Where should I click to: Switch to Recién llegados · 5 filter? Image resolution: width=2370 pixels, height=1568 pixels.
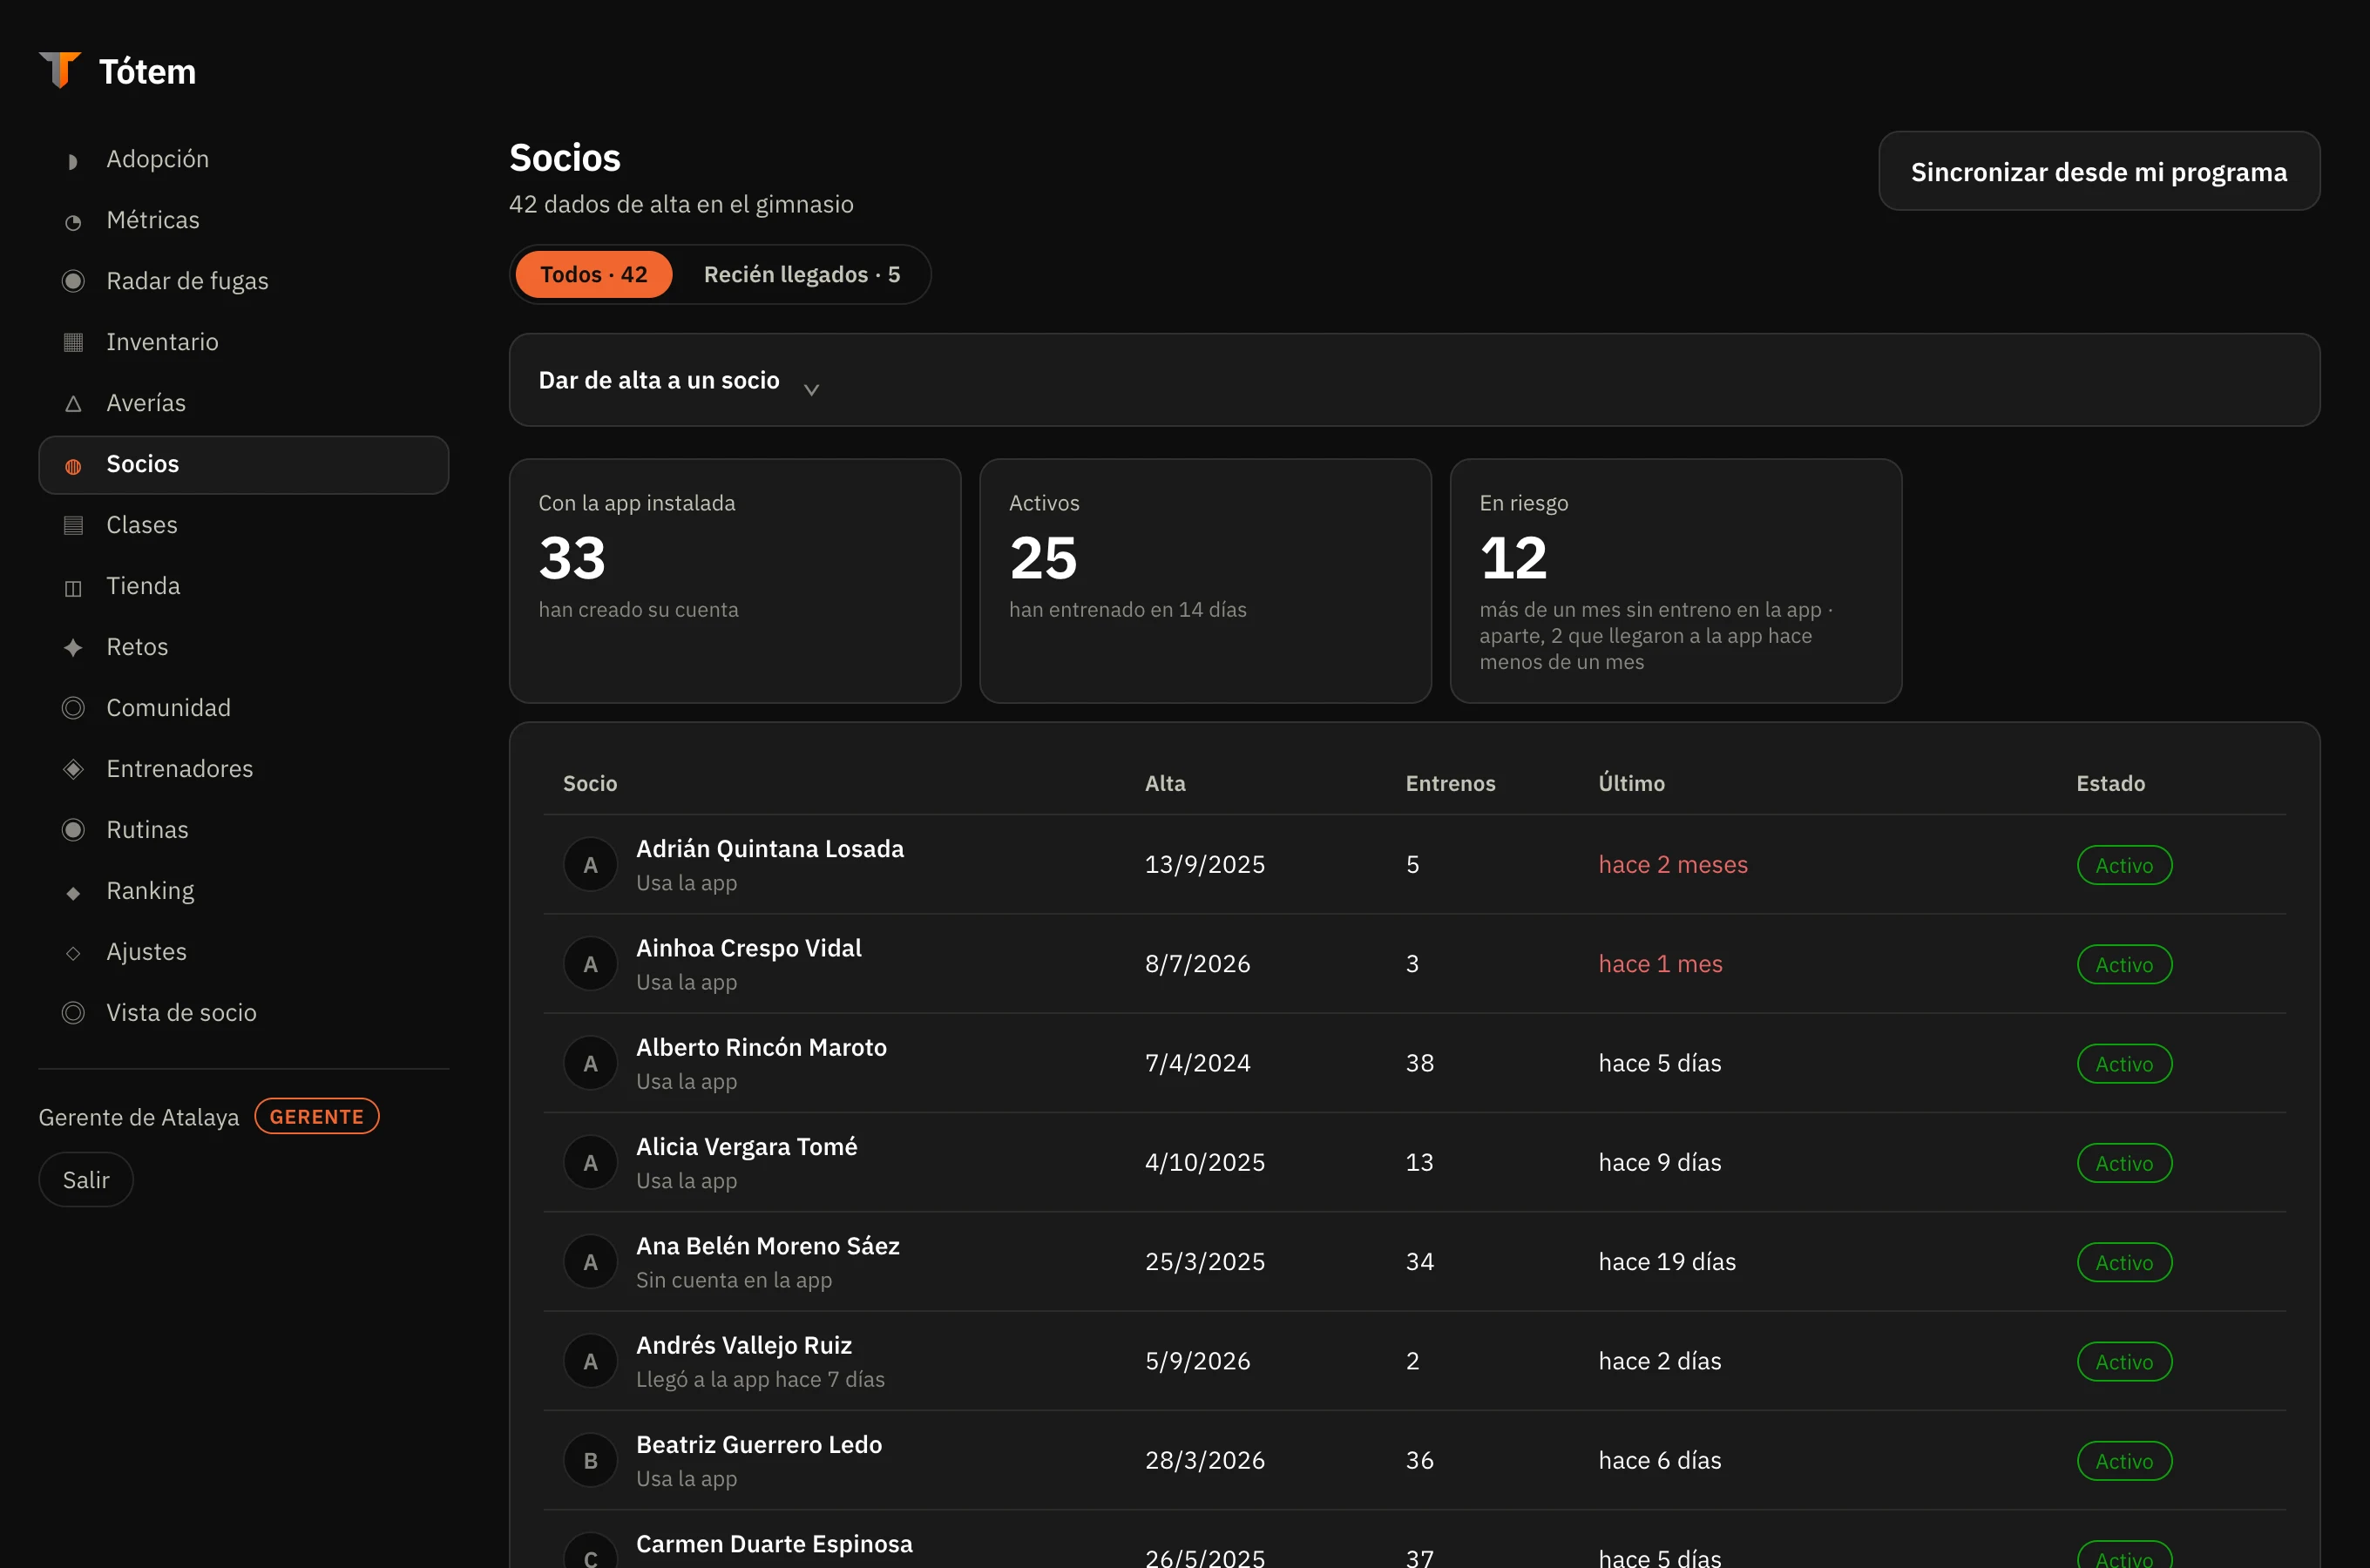tap(802, 274)
